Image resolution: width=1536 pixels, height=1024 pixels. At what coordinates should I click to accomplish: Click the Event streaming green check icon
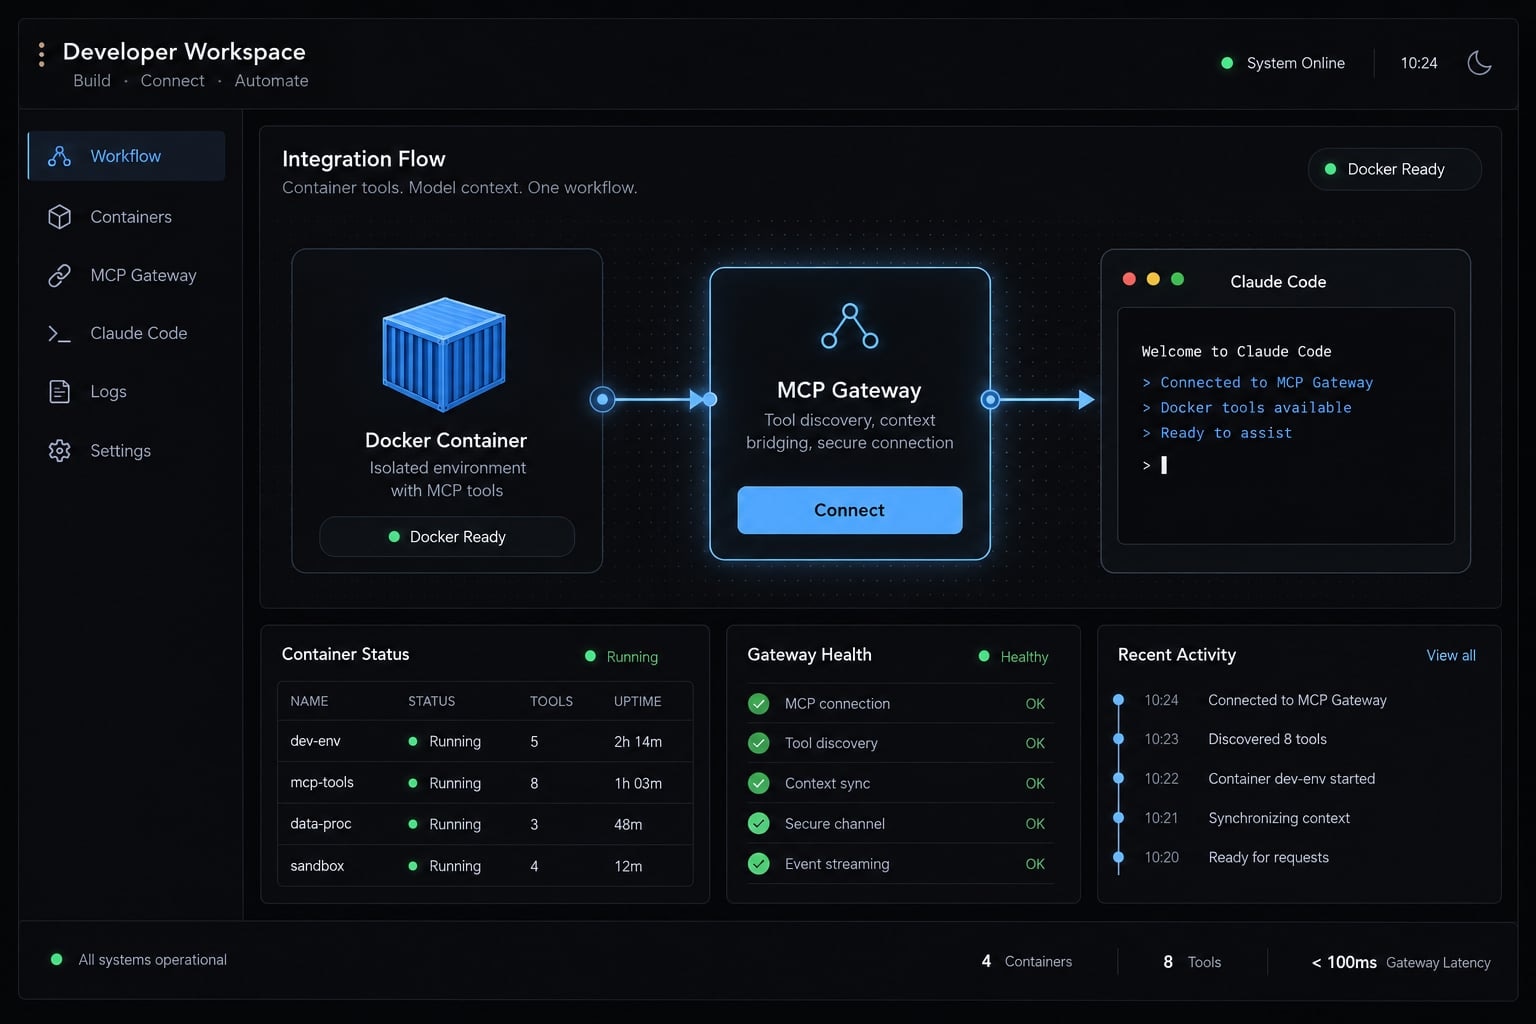pos(759,864)
